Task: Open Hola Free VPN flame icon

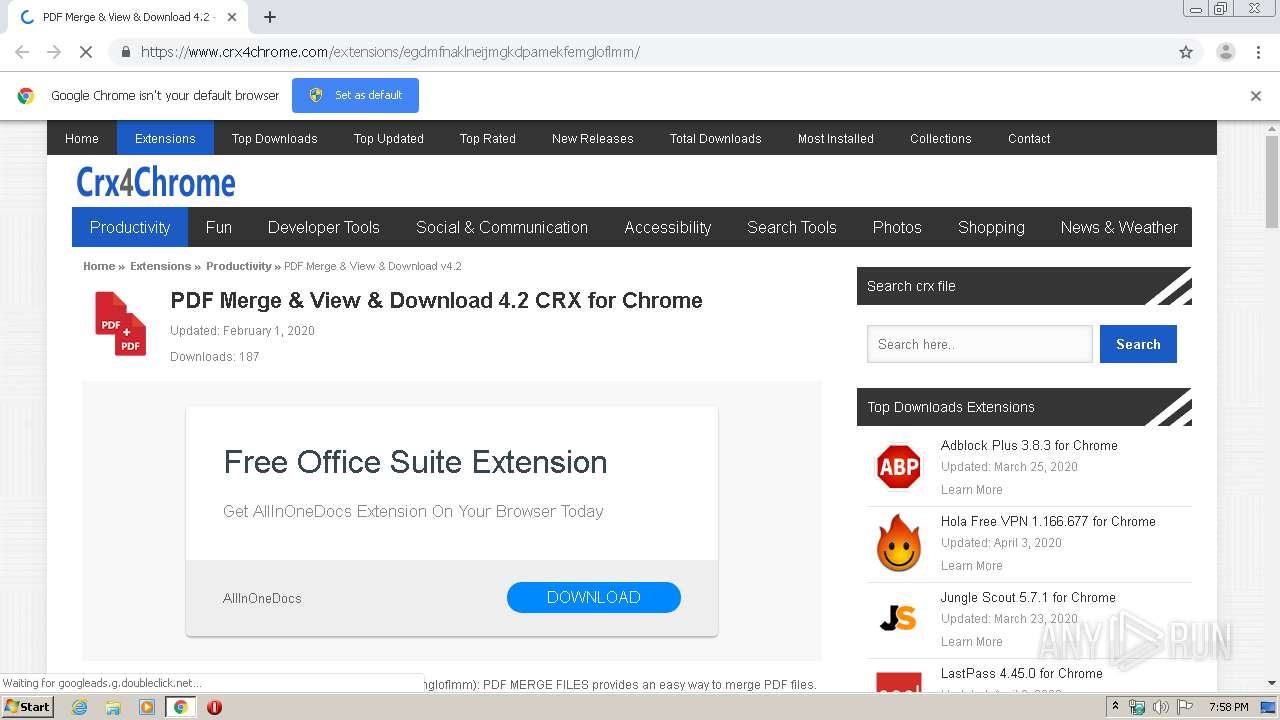Action: tap(898, 543)
